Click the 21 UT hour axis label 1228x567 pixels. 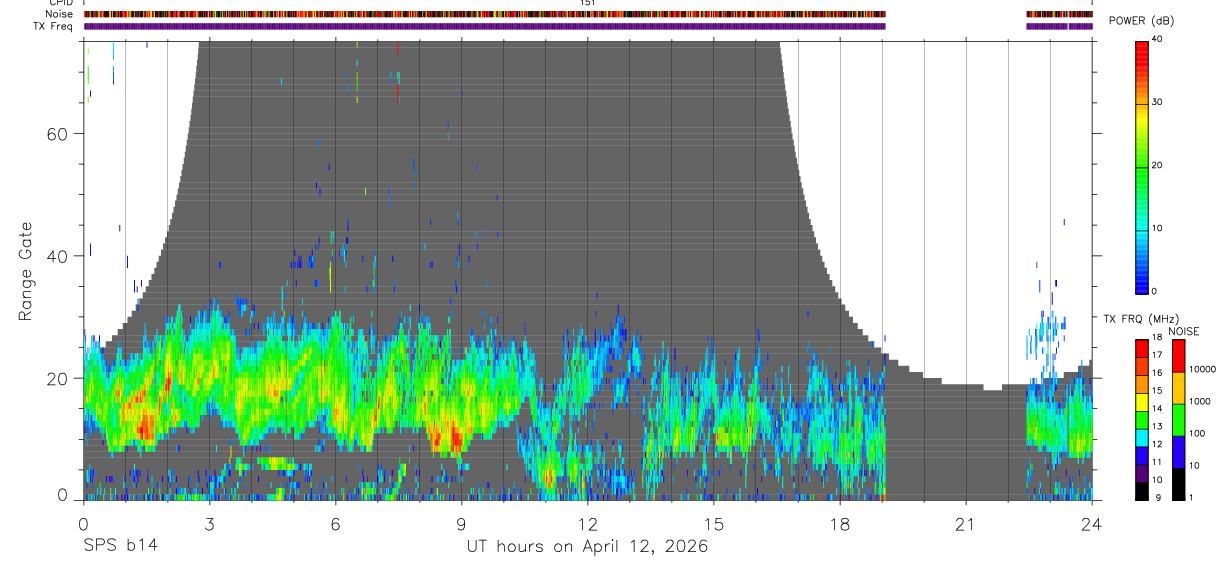(966, 524)
